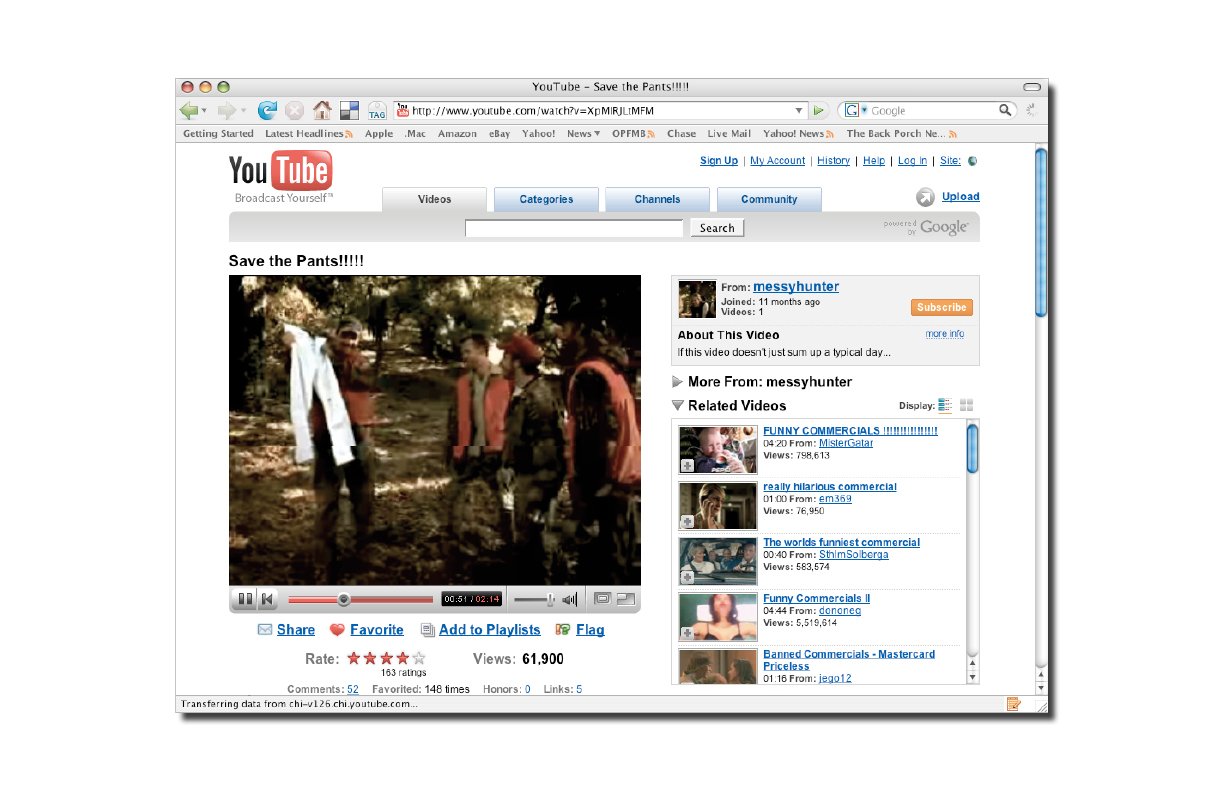
Task: Click the Search button
Action: (x=717, y=228)
